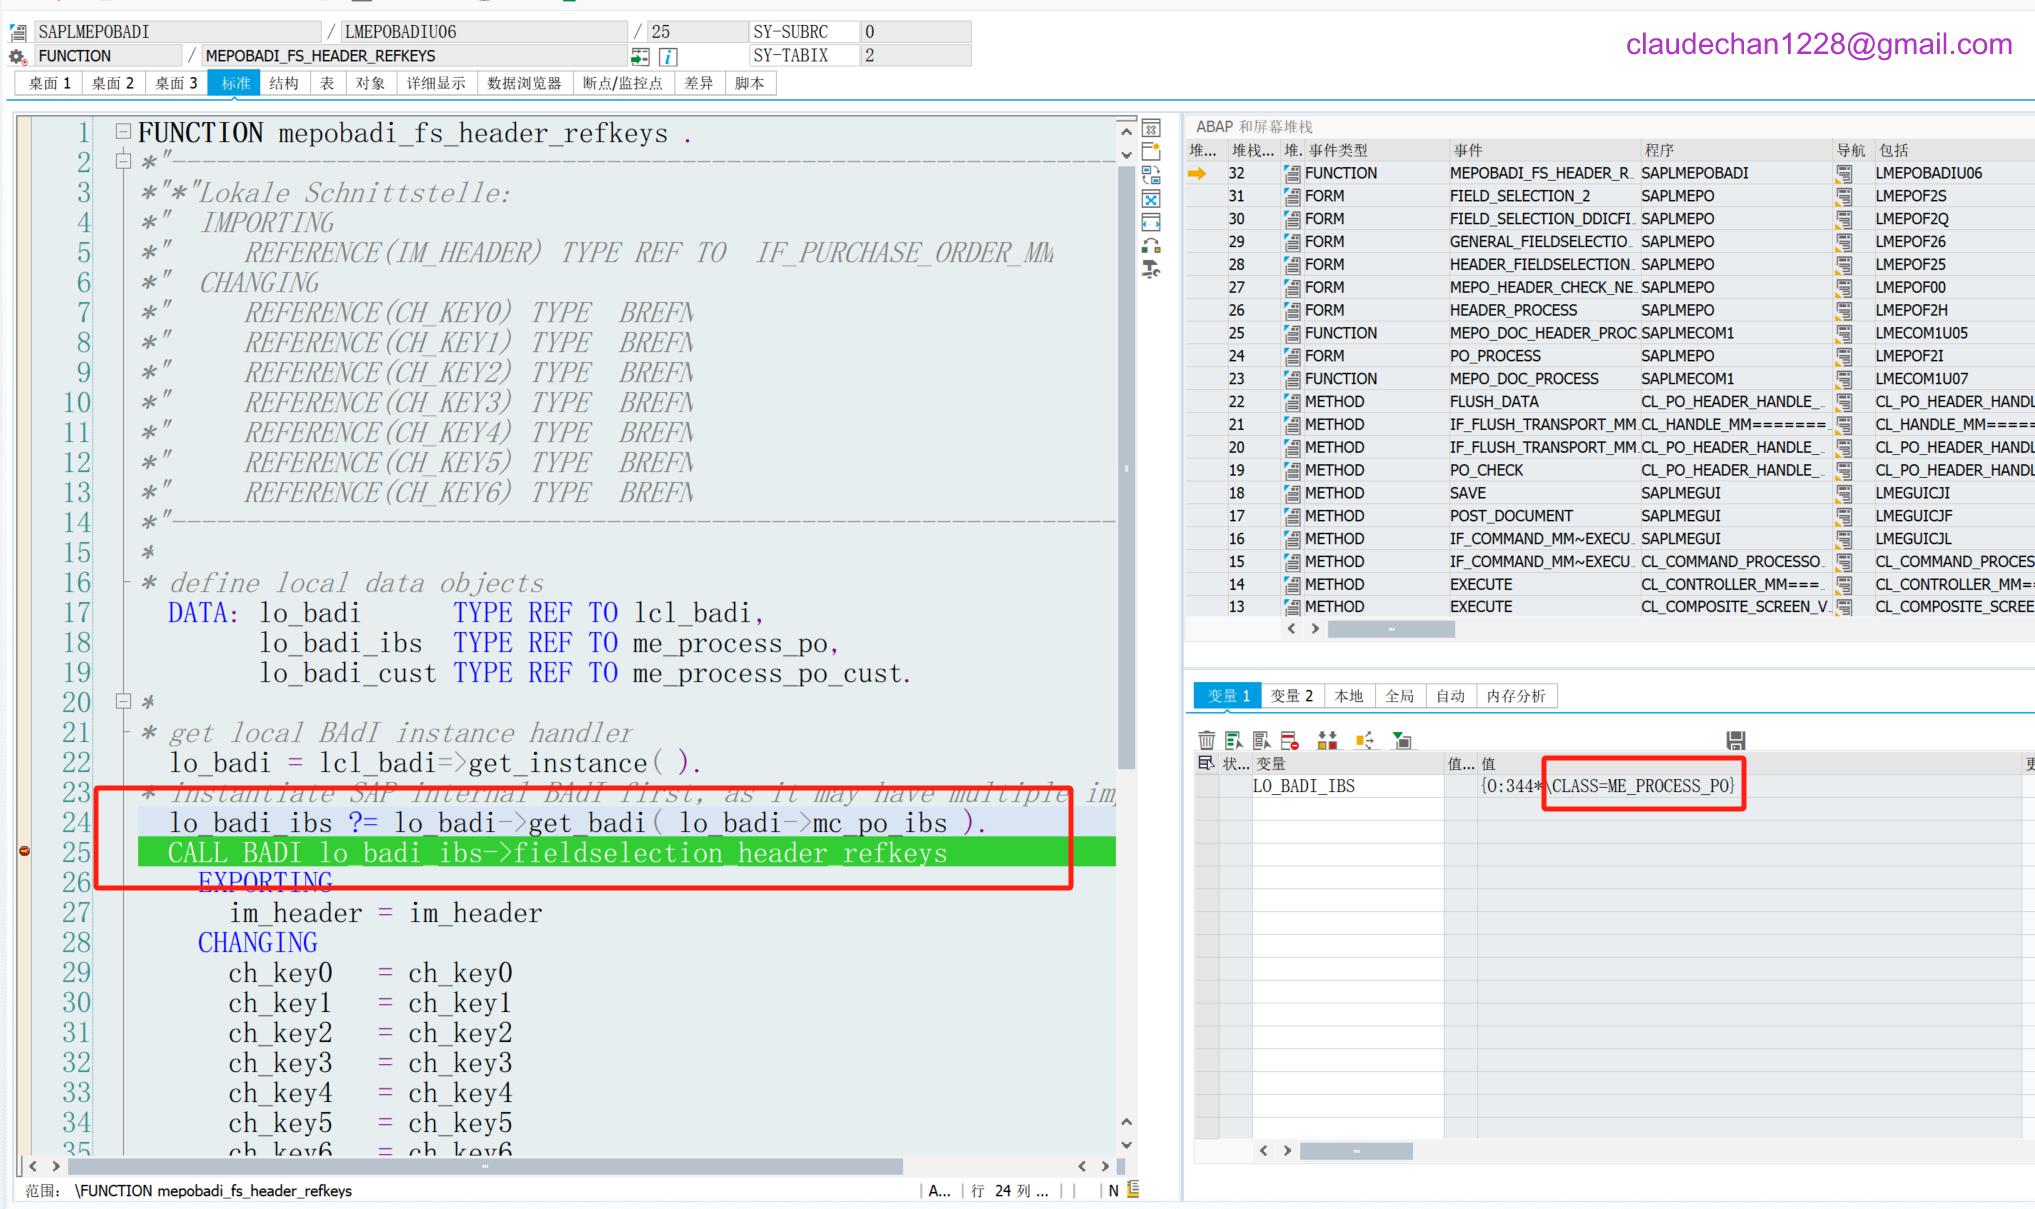
Task: Click the trash icon in variables toolbar
Action: 1206,740
